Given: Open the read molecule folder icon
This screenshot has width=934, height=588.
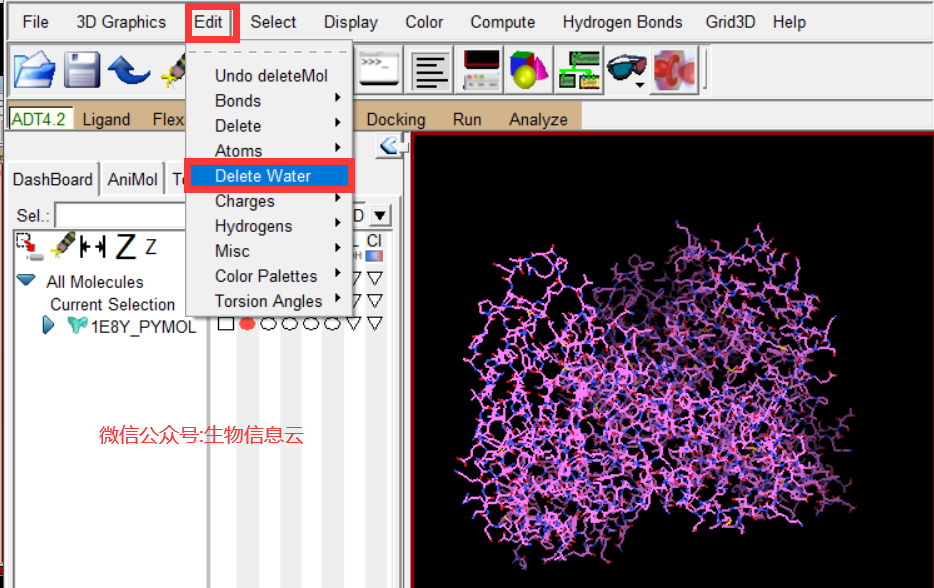Looking at the screenshot, I should tap(34, 70).
